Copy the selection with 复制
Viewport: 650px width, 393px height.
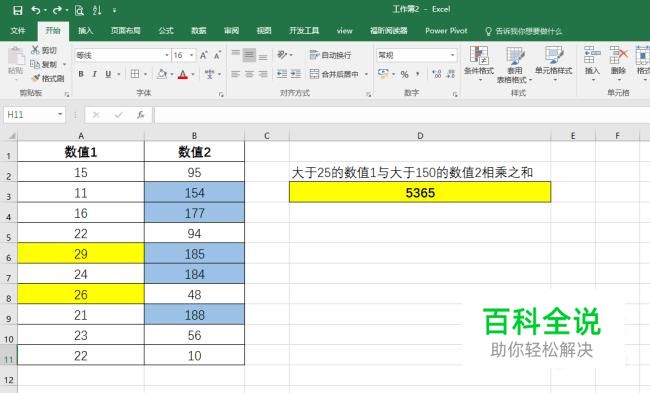[x=44, y=64]
